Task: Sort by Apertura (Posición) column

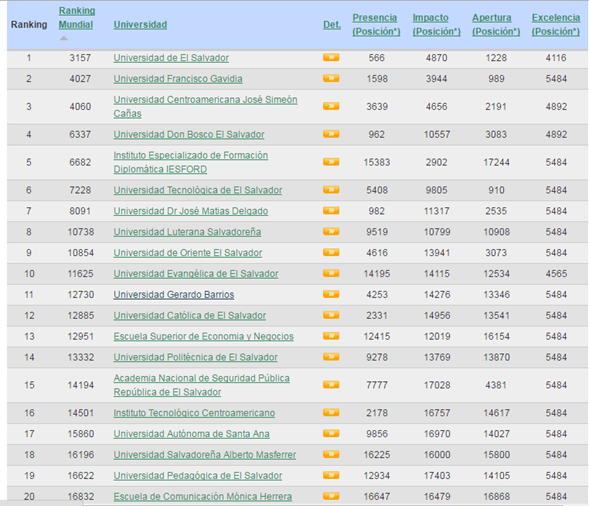Action: point(496,24)
